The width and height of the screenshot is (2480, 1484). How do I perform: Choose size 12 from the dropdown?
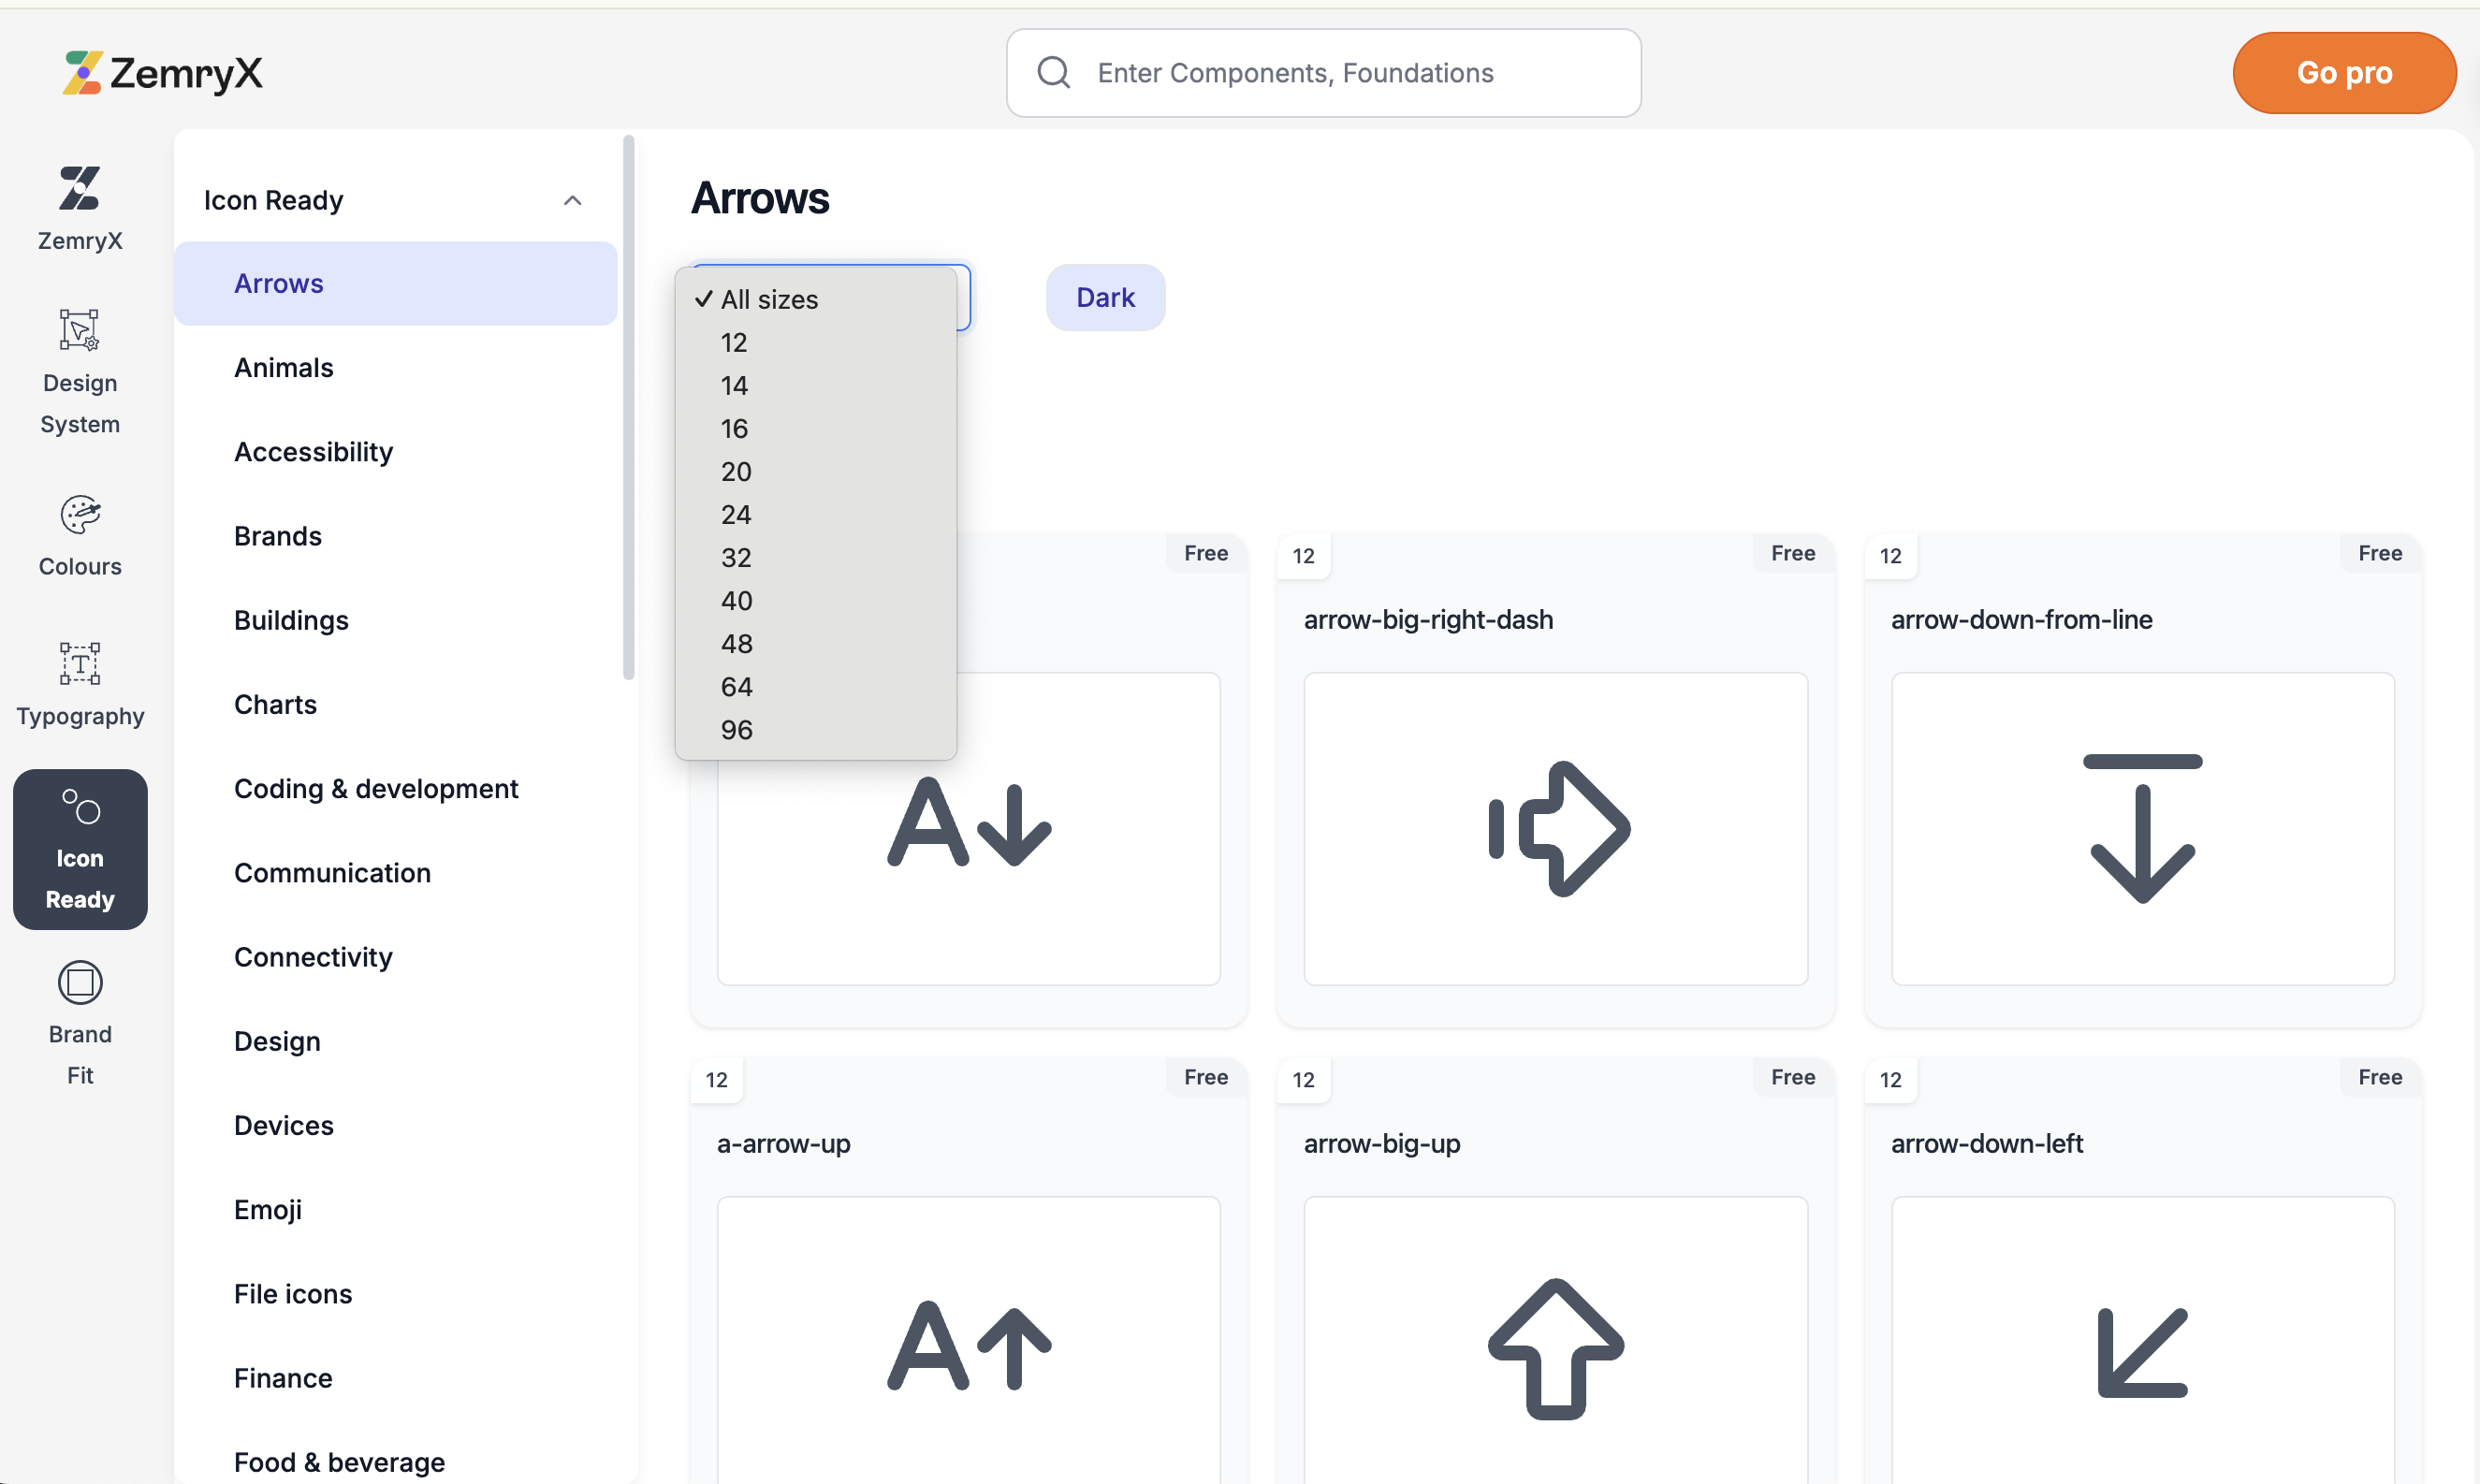[815, 342]
